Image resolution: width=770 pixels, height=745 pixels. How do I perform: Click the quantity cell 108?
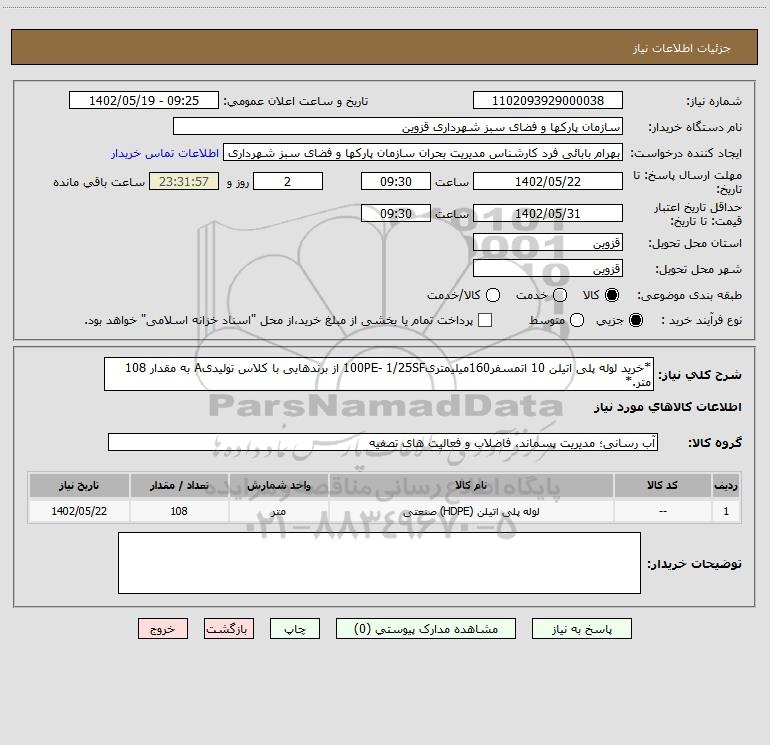tap(179, 511)
